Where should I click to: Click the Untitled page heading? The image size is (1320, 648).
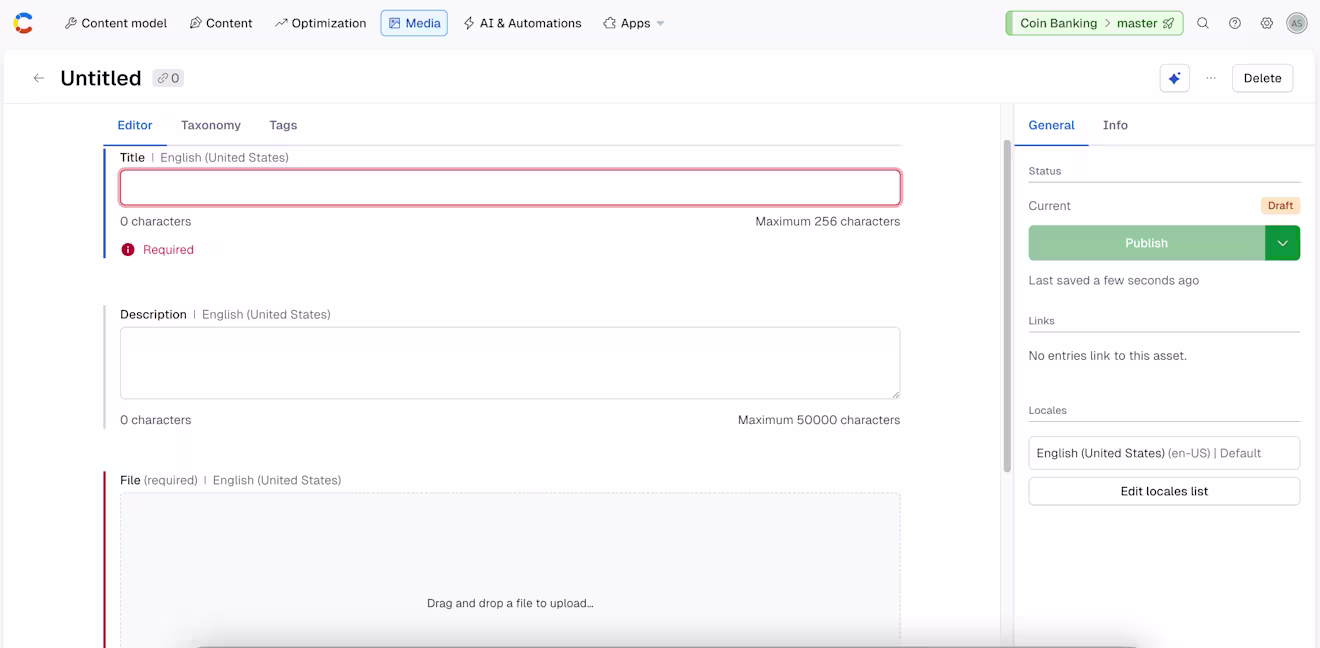click(101, 78)
